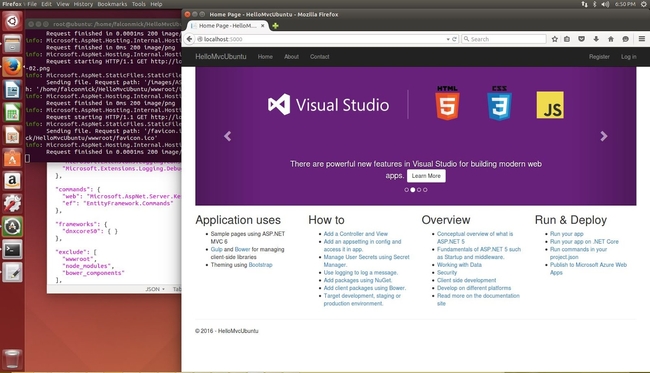Open the Tools menu

click(x=139, y=4)
